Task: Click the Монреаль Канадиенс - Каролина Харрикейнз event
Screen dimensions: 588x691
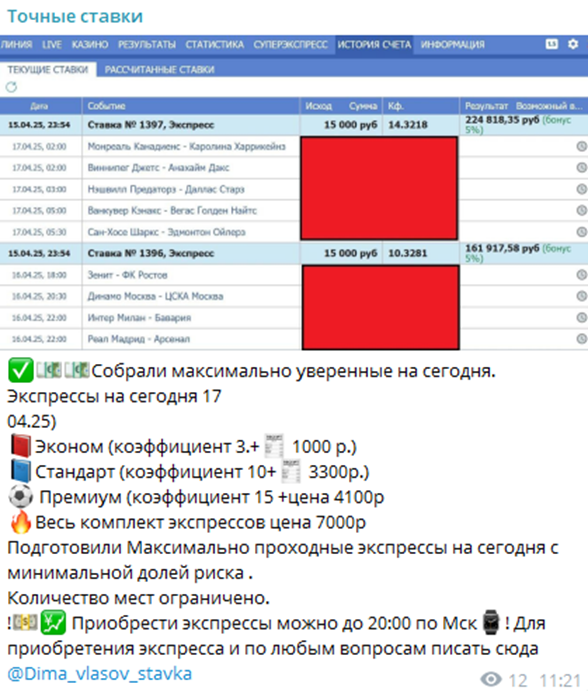Action: (x=186, y=146)
